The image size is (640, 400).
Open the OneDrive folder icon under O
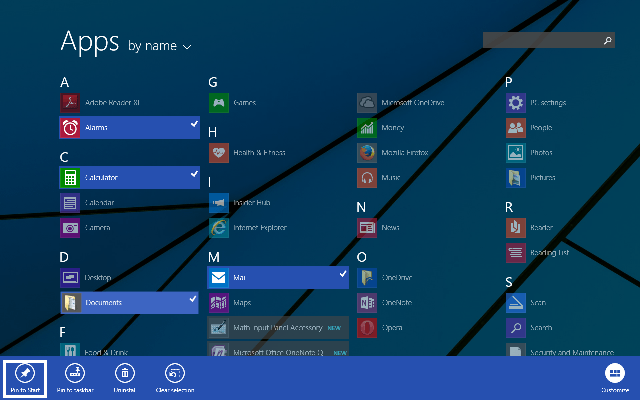pos(367,278)
